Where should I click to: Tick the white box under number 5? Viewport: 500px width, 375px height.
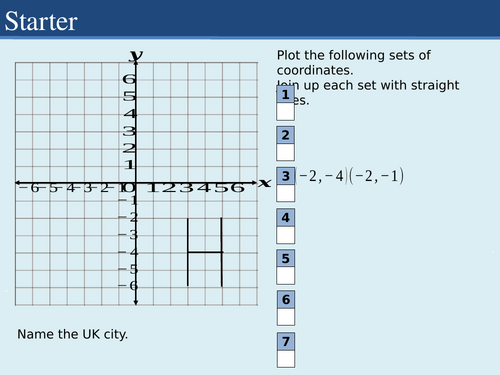coord(285,276)
